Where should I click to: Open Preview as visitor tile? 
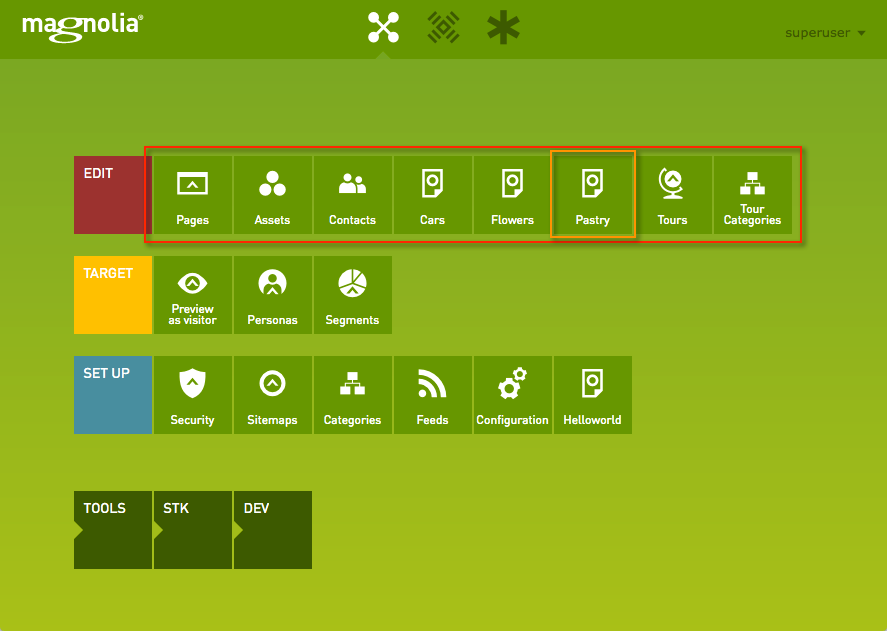click(x=192, y=295)
